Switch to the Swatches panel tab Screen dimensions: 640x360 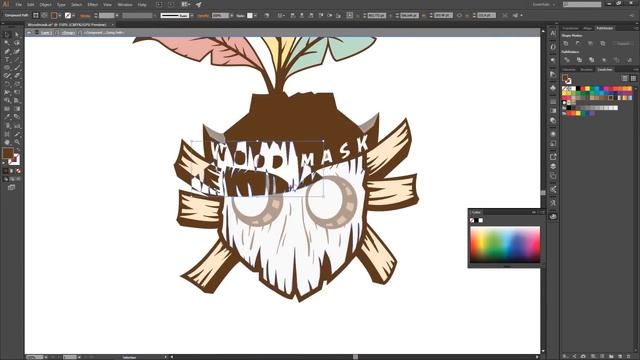(x=604, y=69)
